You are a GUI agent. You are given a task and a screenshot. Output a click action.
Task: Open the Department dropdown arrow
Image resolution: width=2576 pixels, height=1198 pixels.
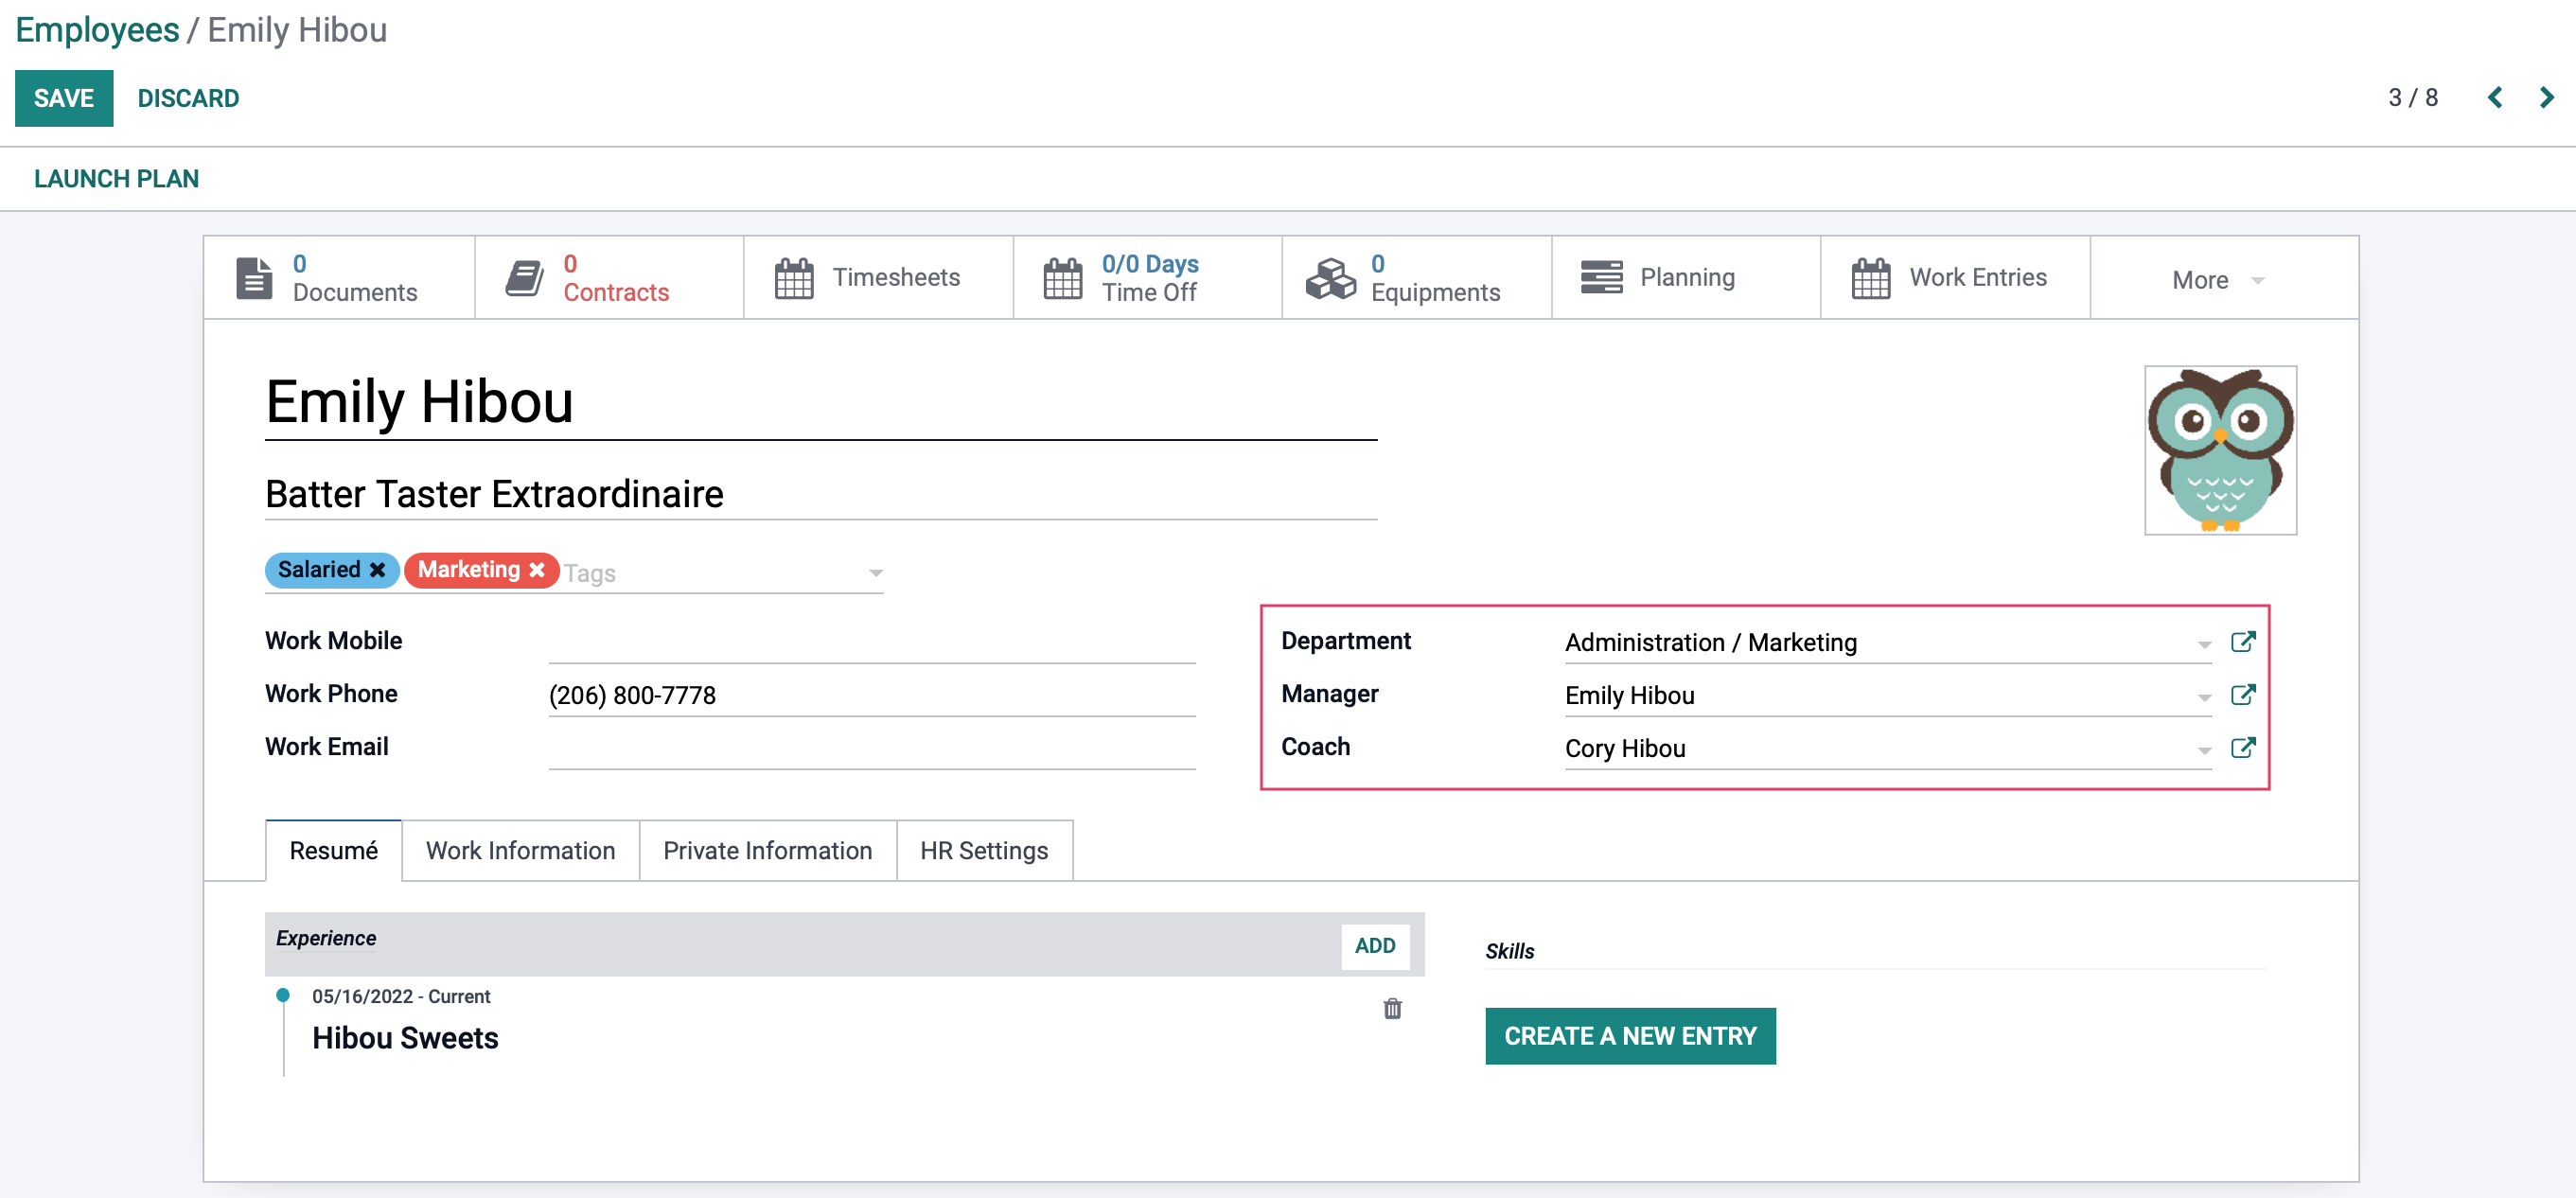pos(2203,644)
